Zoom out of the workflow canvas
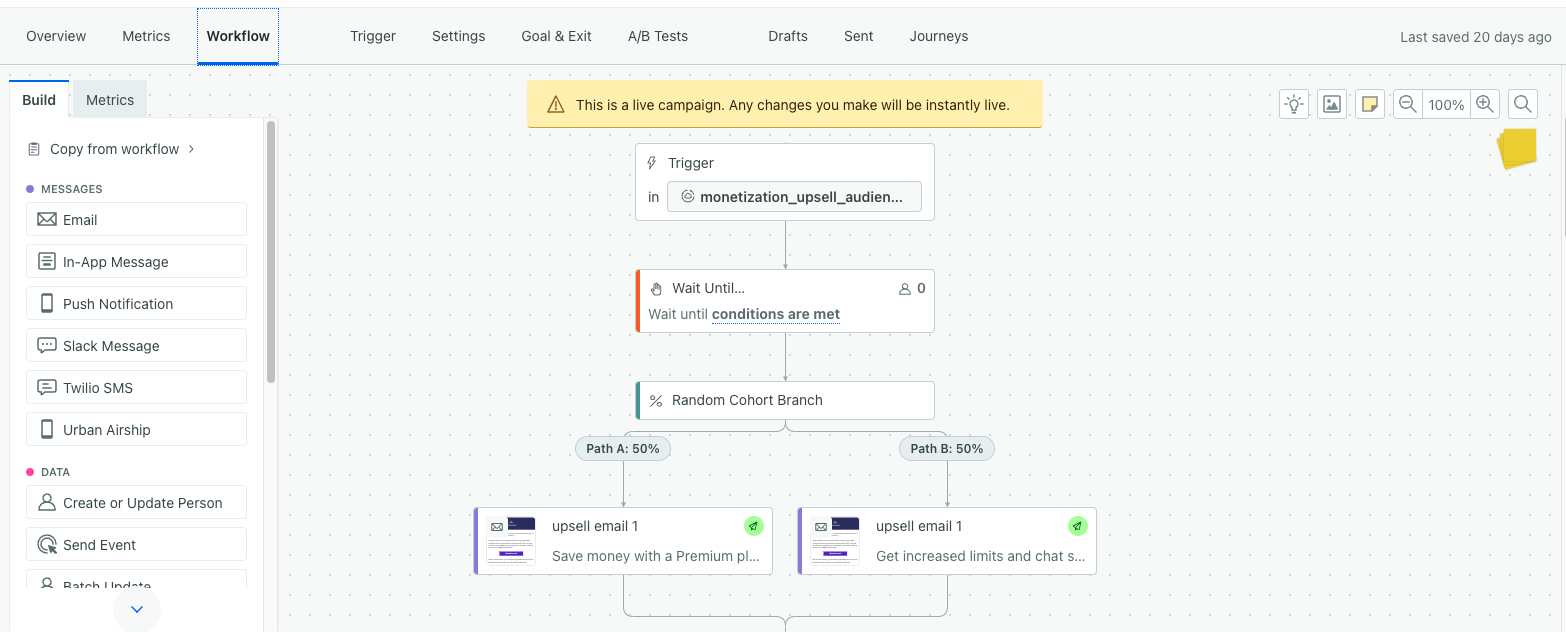The width and height of the screenshot is (1566, 632). click(1408, 104)
